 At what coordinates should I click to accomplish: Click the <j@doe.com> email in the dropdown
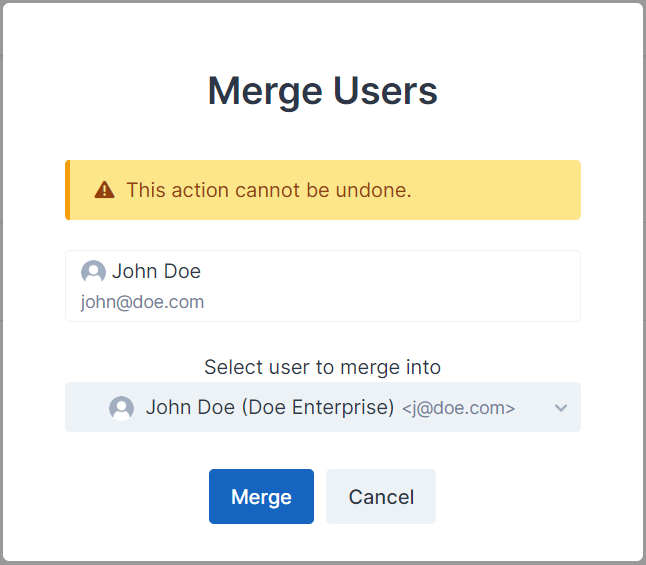(458, 408)
